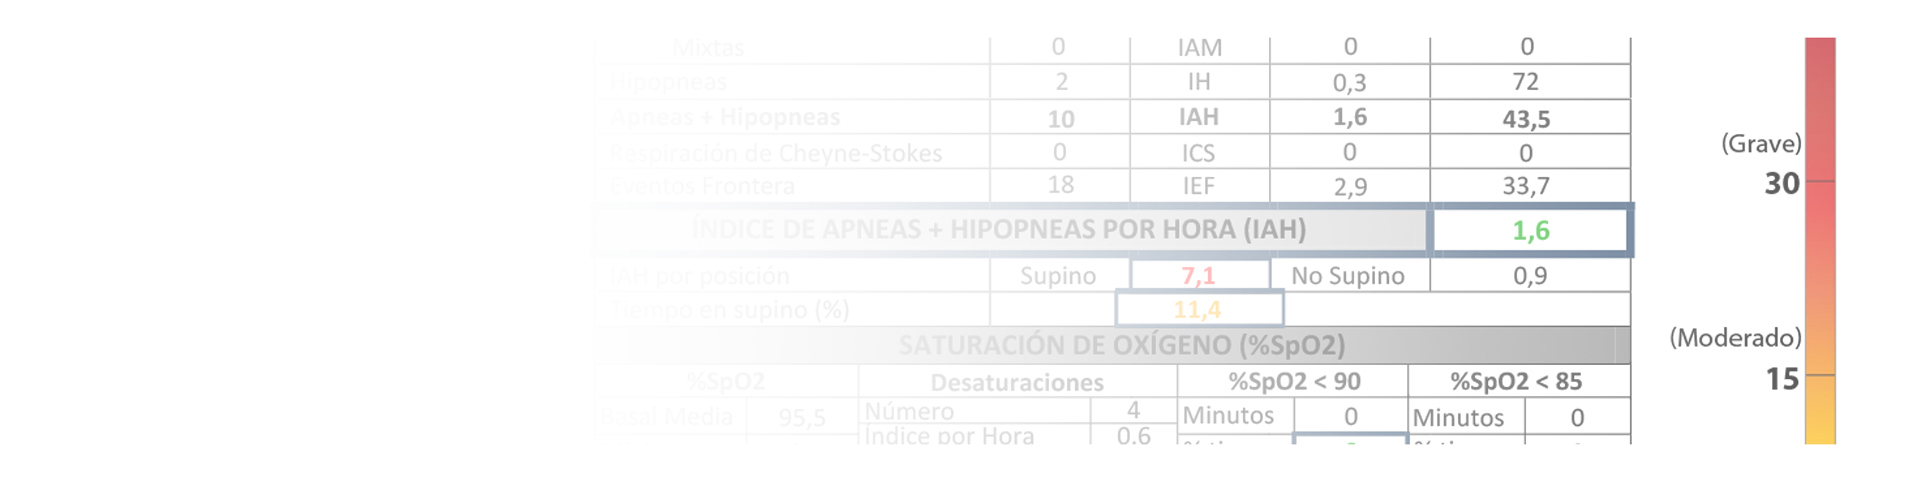Select the (Moderado) severity label

[1735, 338]
